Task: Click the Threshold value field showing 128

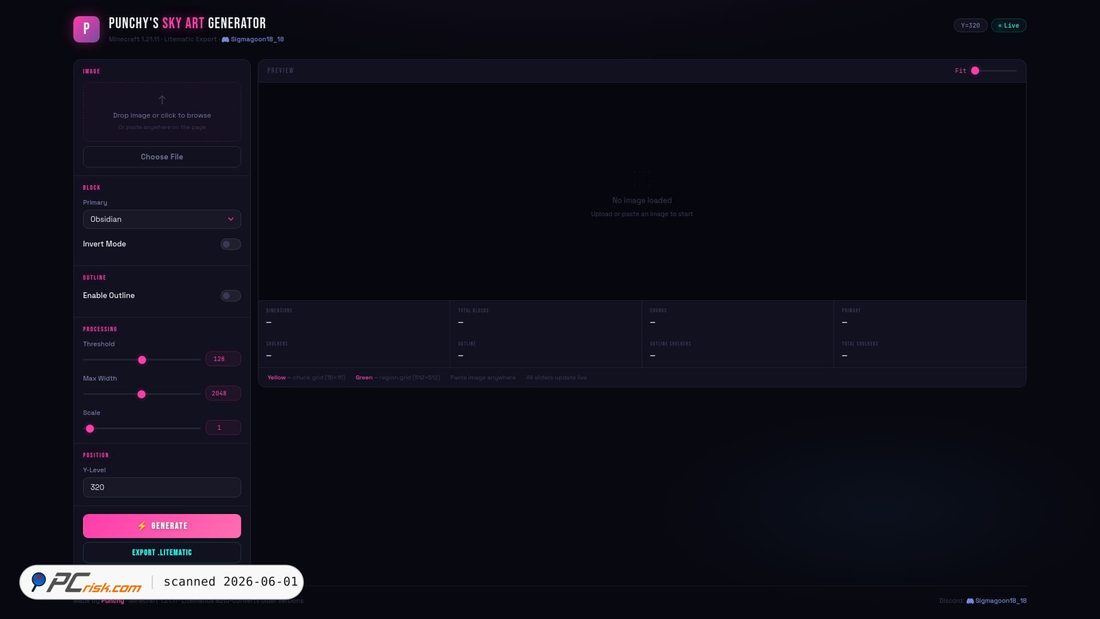Action: [223, 359]
